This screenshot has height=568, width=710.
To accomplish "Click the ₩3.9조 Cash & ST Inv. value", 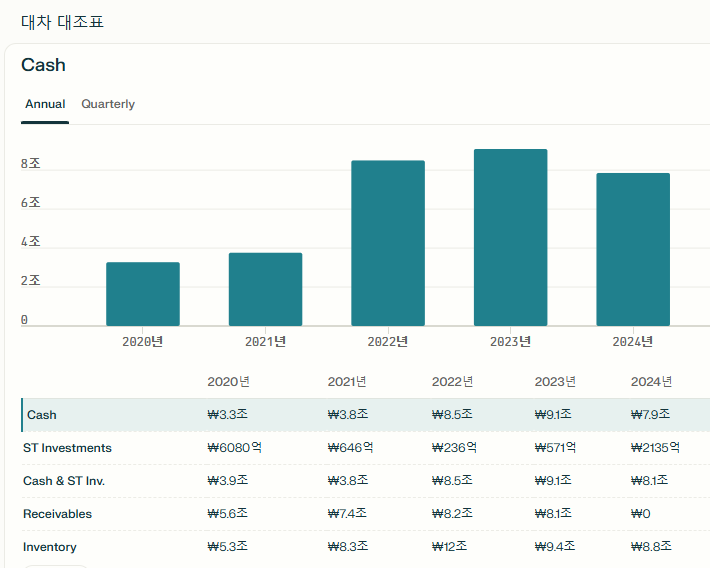I will click(228, 481).
